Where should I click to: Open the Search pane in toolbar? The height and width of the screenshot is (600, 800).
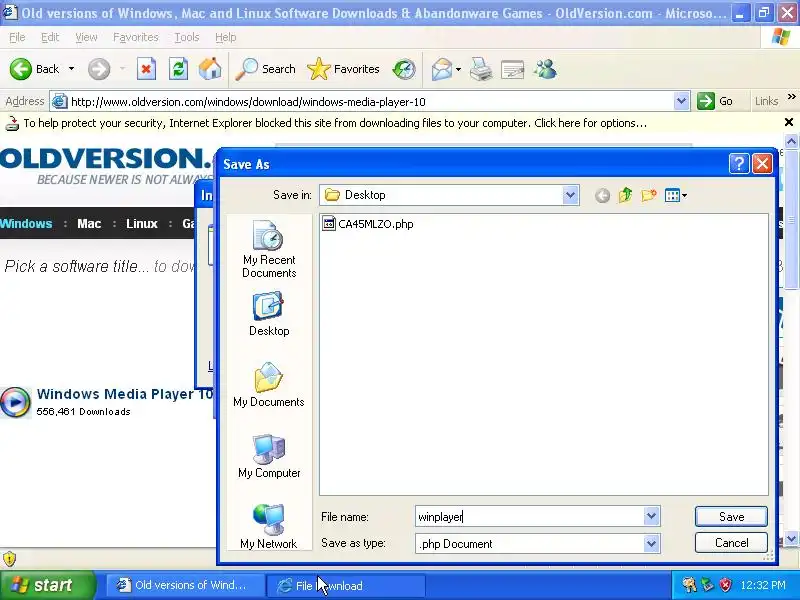(x=265, y=69)
